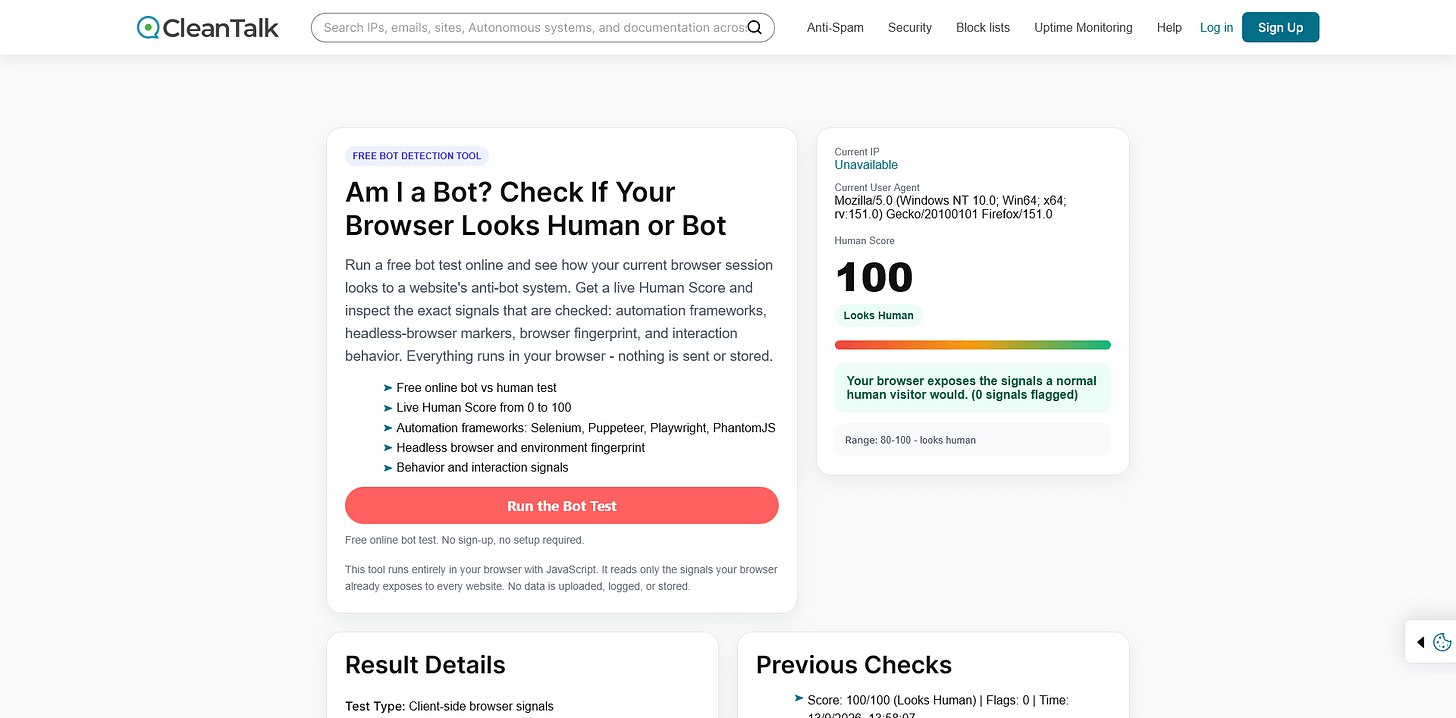Screen dimensions: 1456x718
Task: Click 'Test Type: Client-side browser signals' text
Action: coord(449,706)
